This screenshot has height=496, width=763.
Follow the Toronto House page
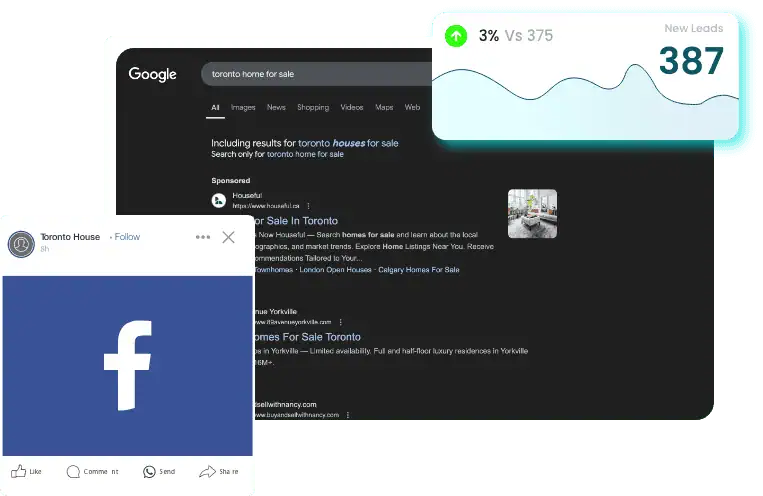pos(127,237)
